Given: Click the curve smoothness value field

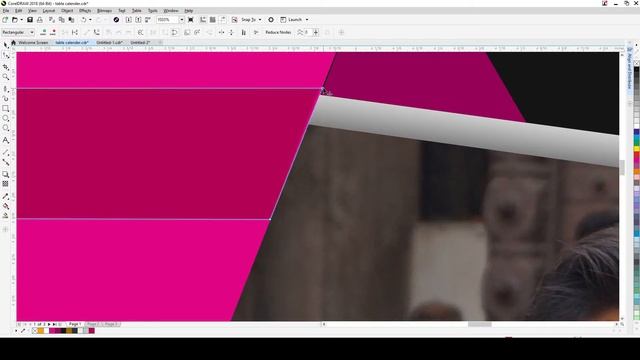Looking at the screenshot, I should [x=307, y=32].
